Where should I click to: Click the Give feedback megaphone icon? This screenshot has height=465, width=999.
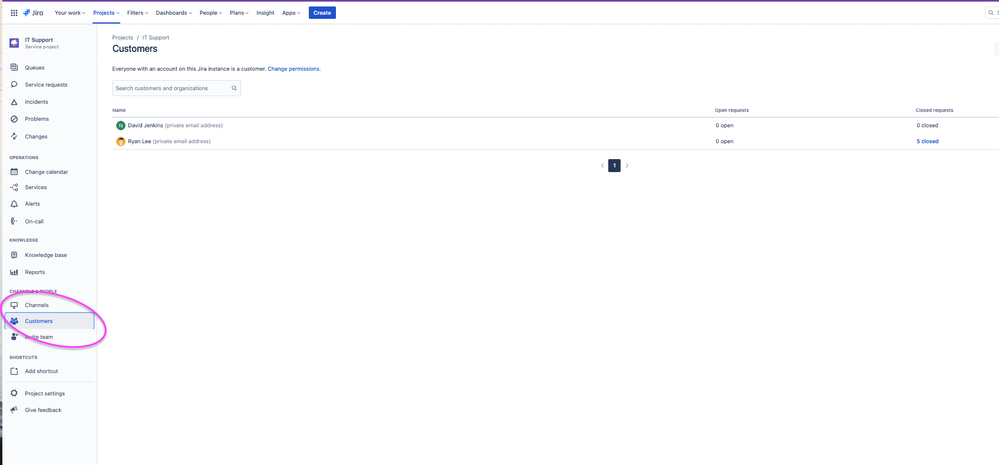(14, 410)
